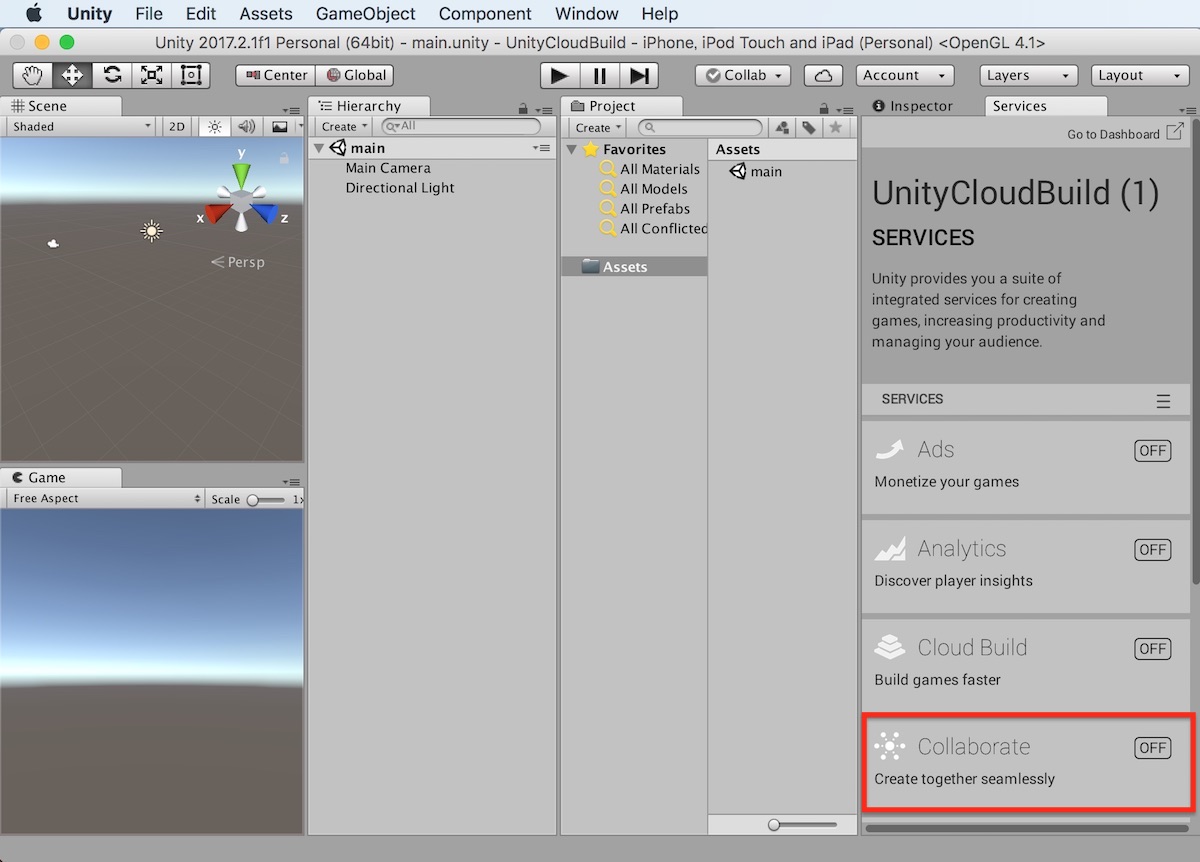Open the Assets menu
This screenshot has width=1200, height=862.
266,14
